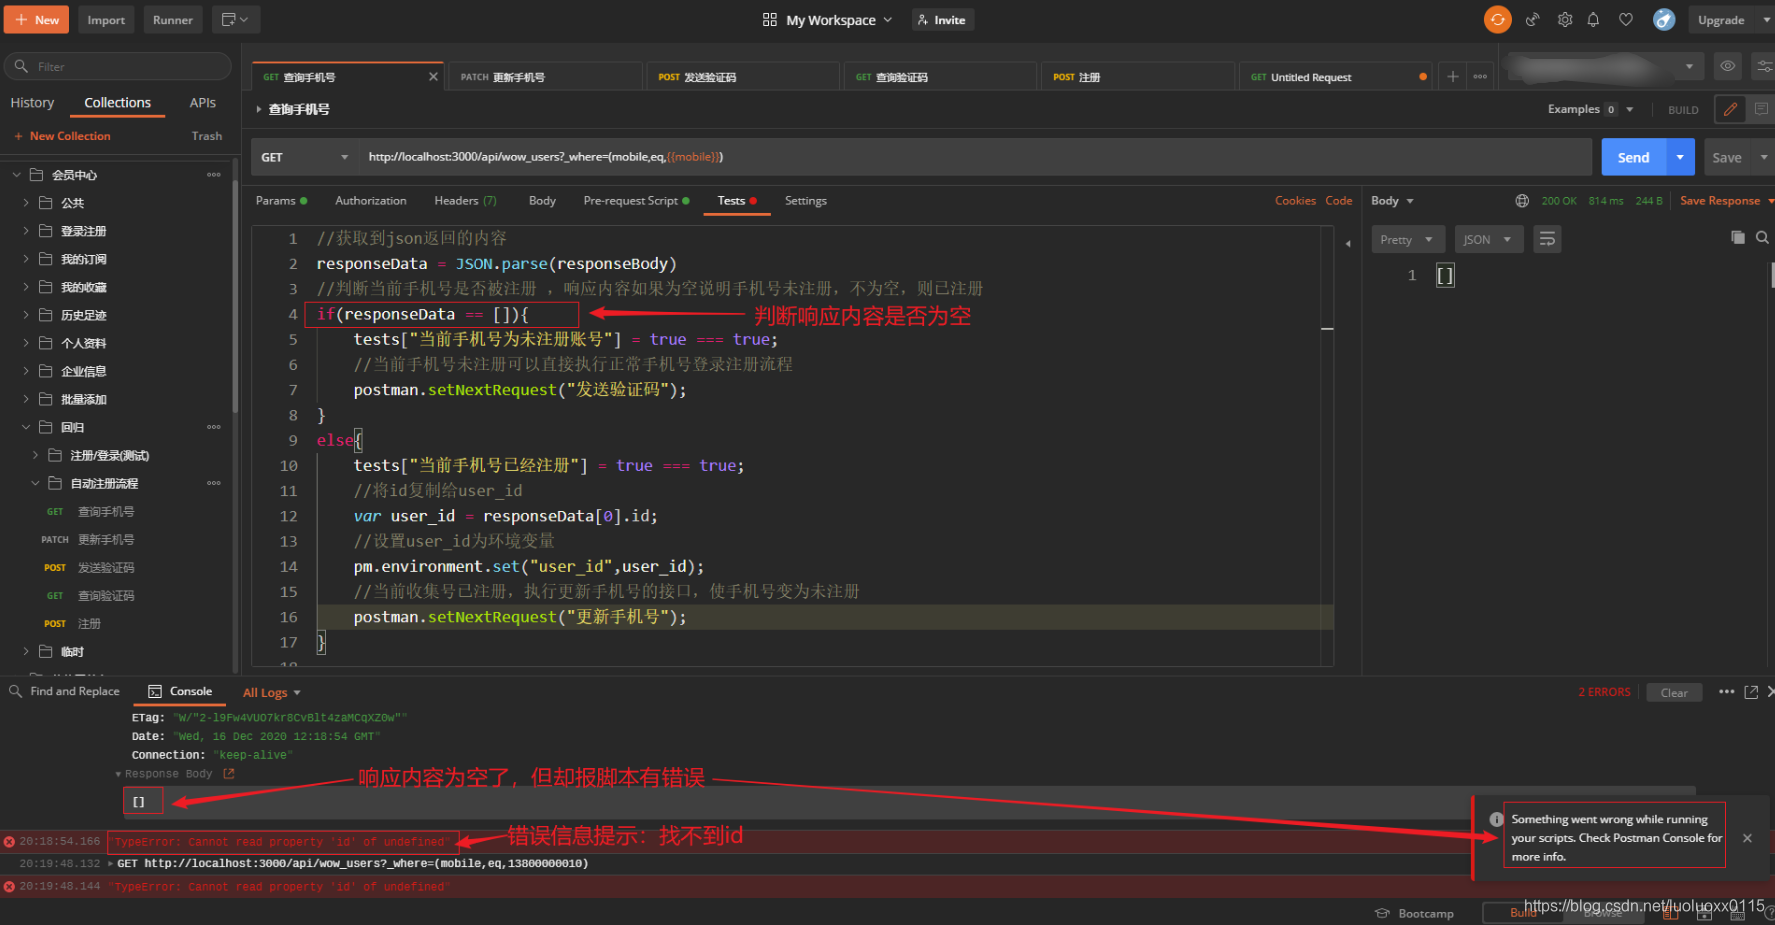Click the new window dropdown icon near Runner

tap(235, 20)
